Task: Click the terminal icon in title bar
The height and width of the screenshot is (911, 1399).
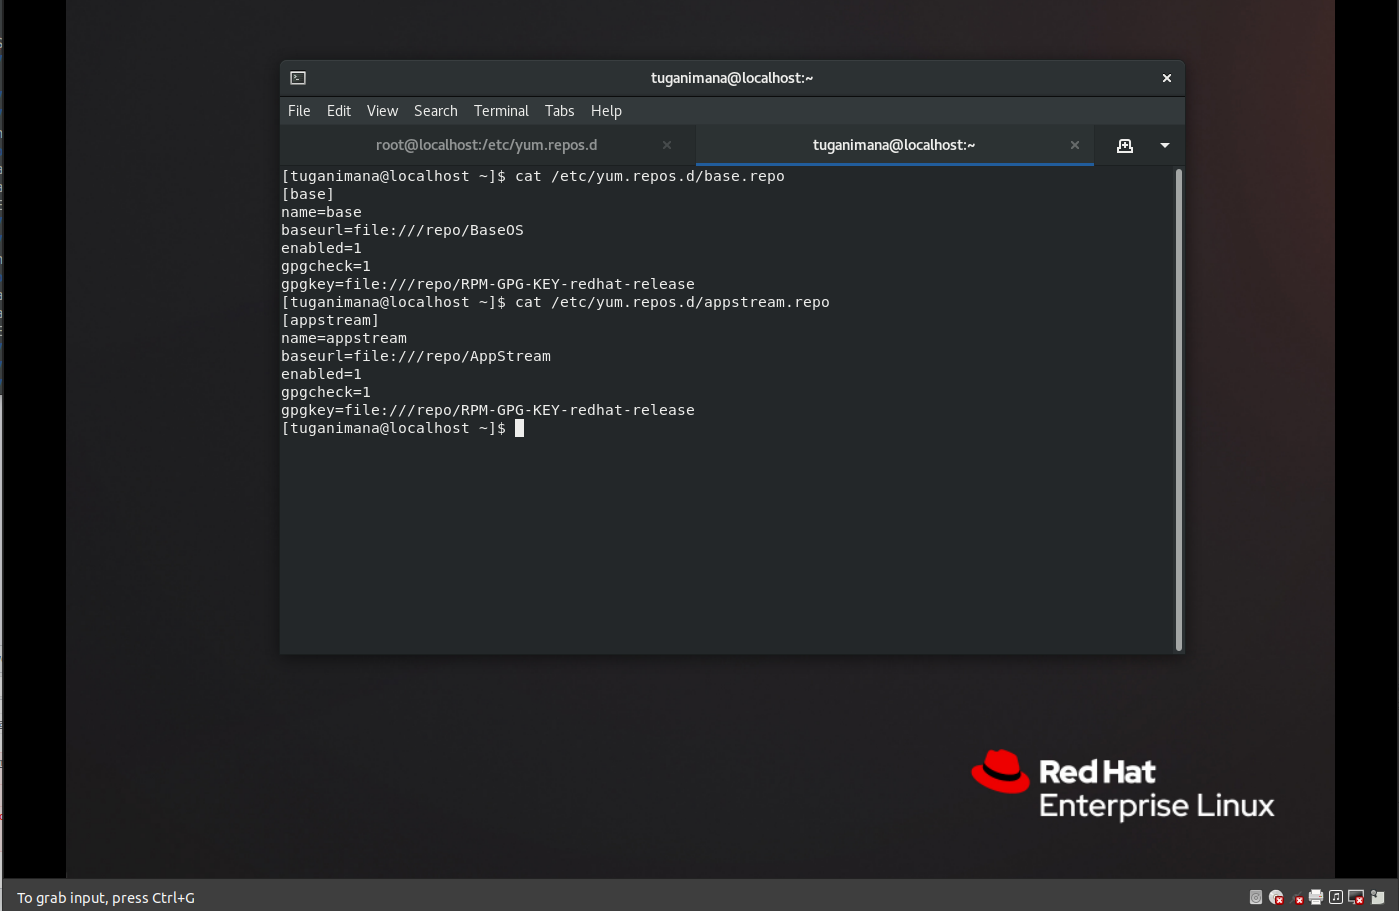Action: pos(298,78)
